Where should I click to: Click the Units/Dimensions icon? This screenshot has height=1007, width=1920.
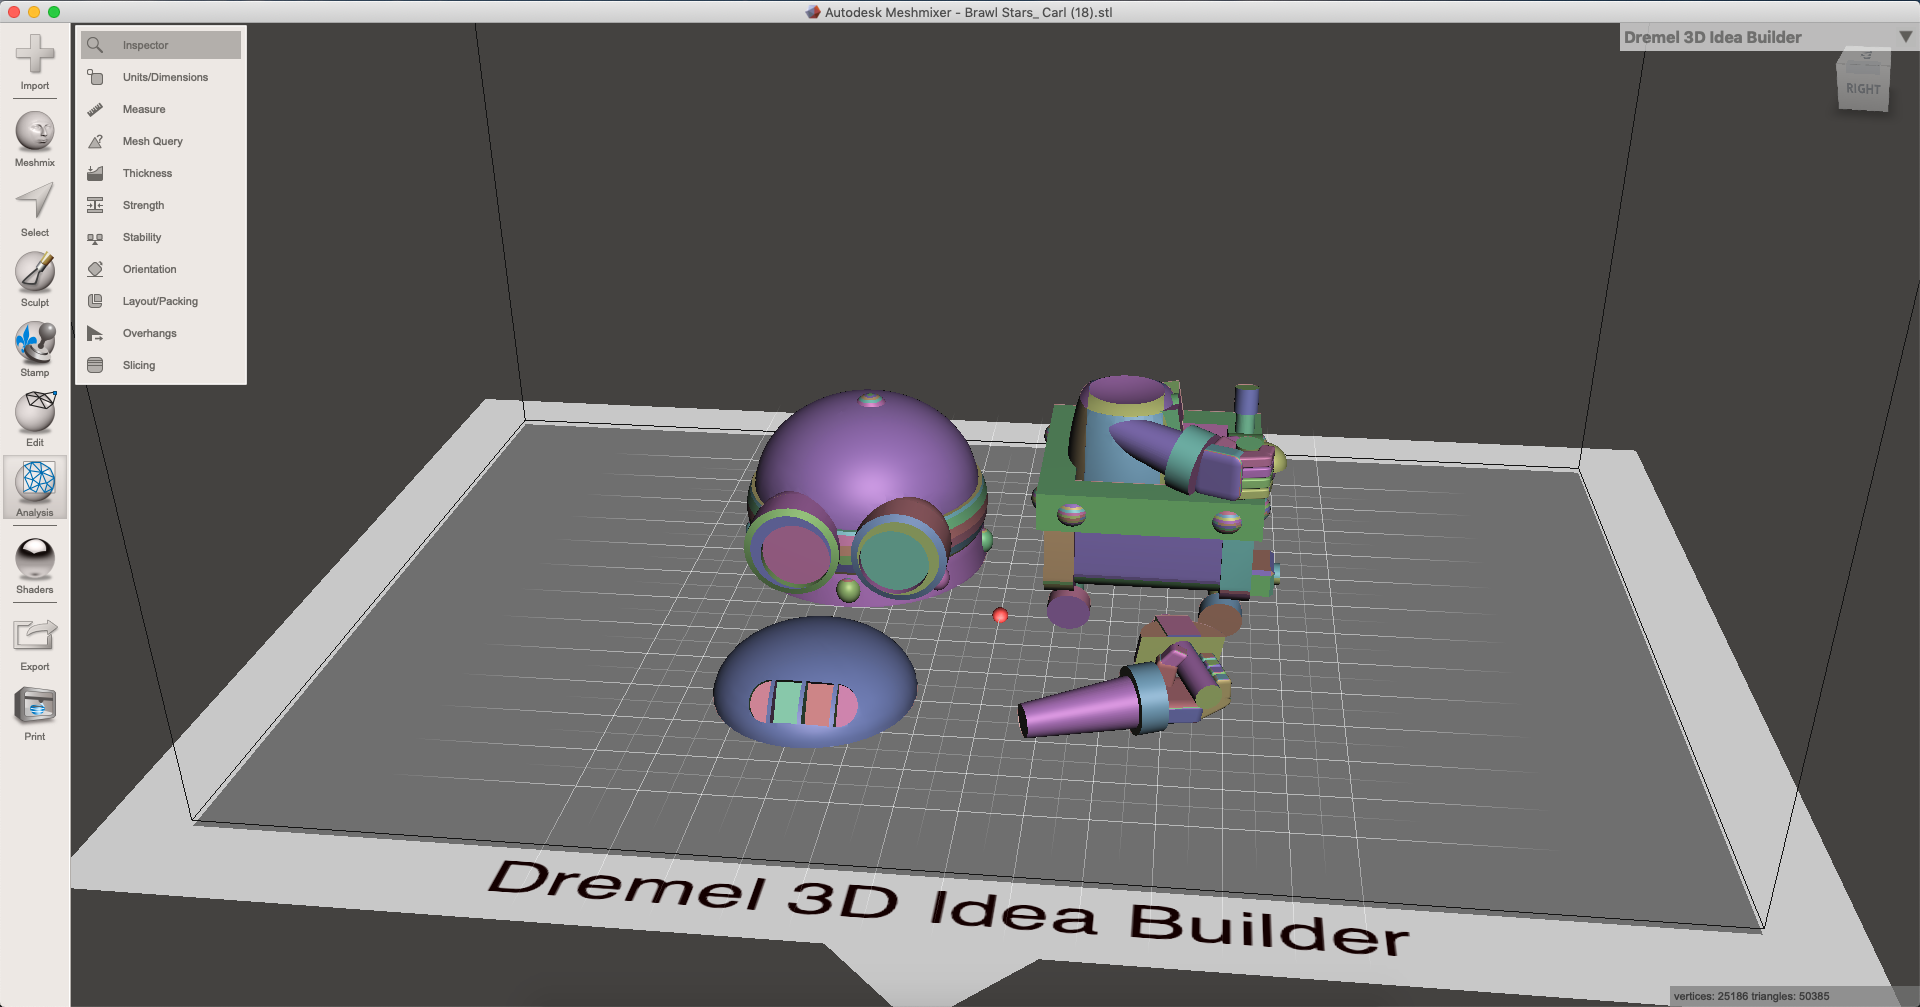click(95, 77)
